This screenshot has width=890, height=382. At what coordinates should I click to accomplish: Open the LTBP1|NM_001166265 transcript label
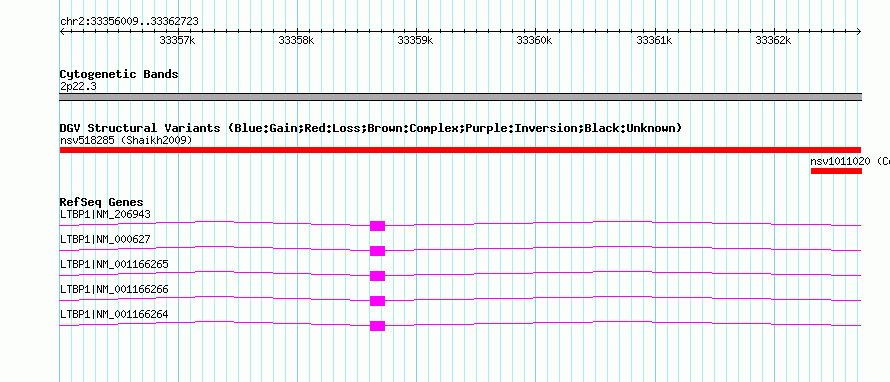tap(114, 265)
